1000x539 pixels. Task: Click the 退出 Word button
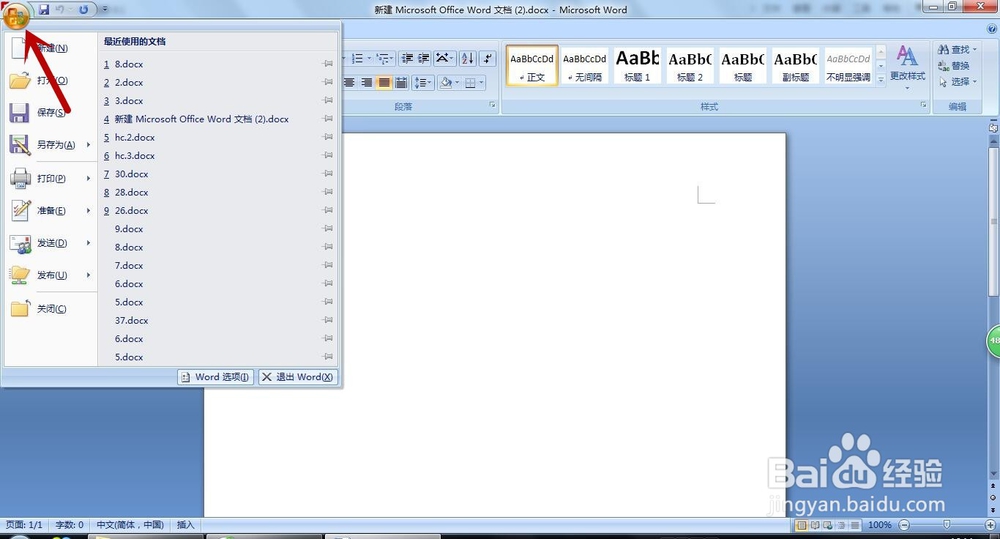pos(297,377)
